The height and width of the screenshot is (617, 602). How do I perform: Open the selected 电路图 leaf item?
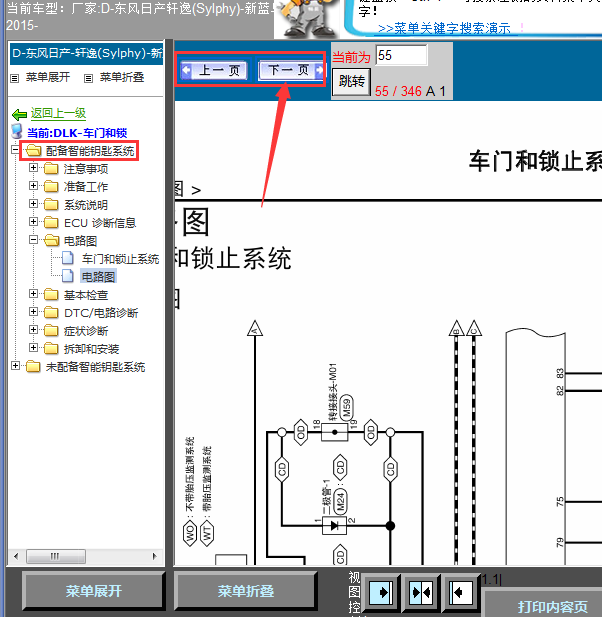click(98, 277)
